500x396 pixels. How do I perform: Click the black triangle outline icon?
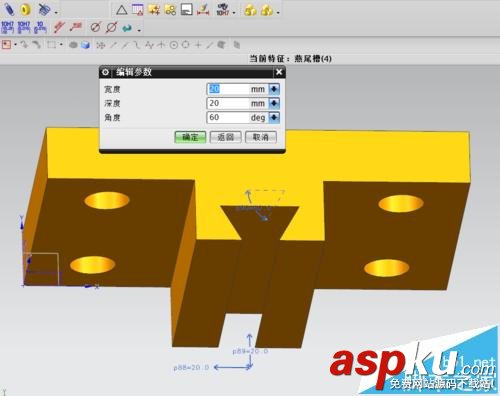coord(122,10)
